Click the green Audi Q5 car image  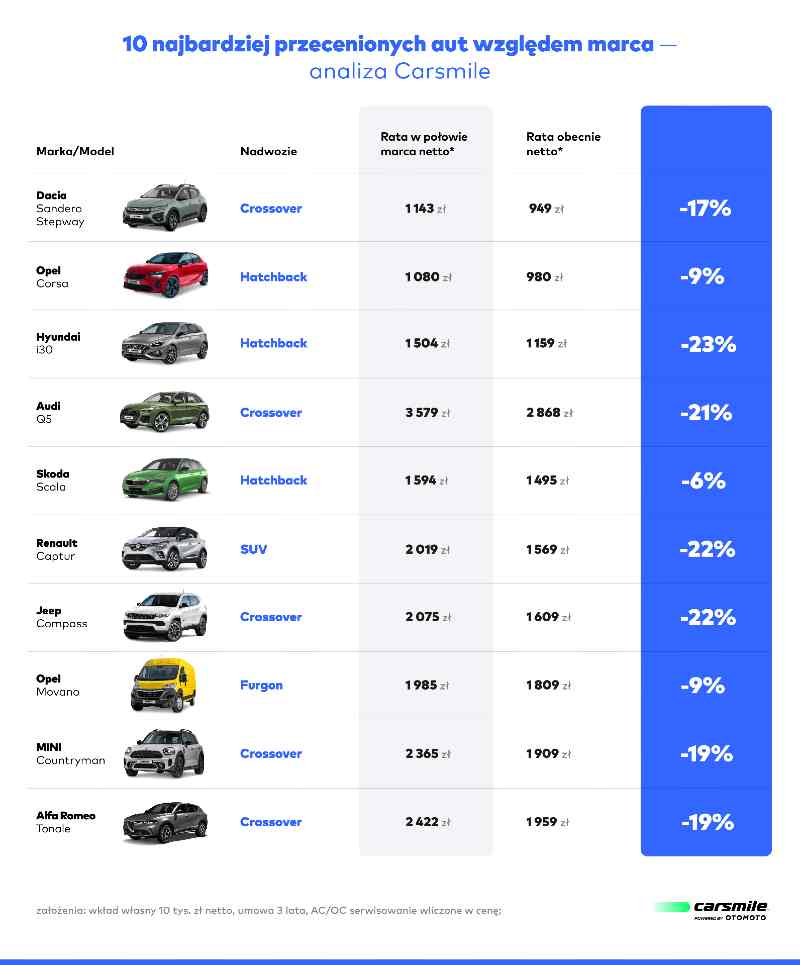[164, 411]
